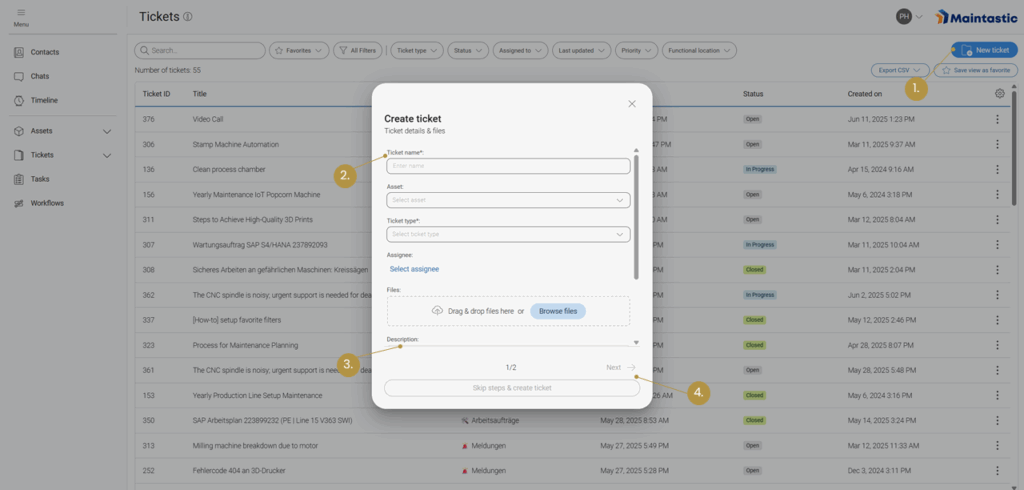Click the Contacts icon in sidebar
This screenshot has height=490, width=1024.
coord(20,52)
